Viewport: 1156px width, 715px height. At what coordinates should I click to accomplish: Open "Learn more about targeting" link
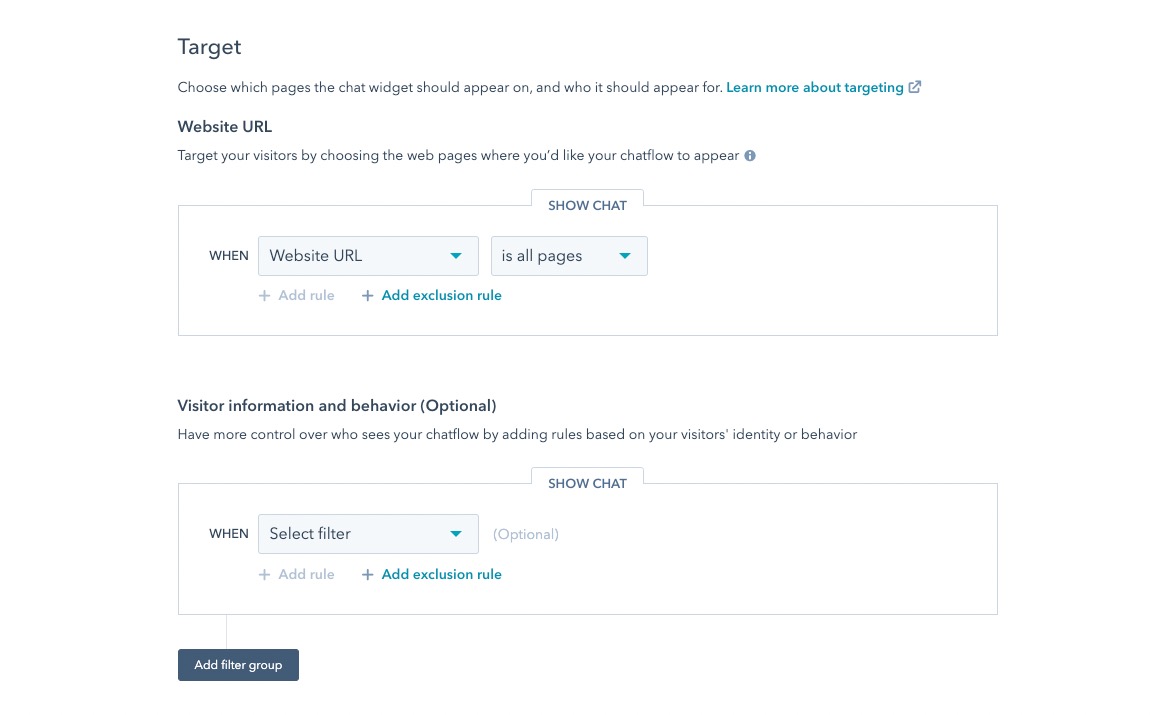click(x=814, y=88)
